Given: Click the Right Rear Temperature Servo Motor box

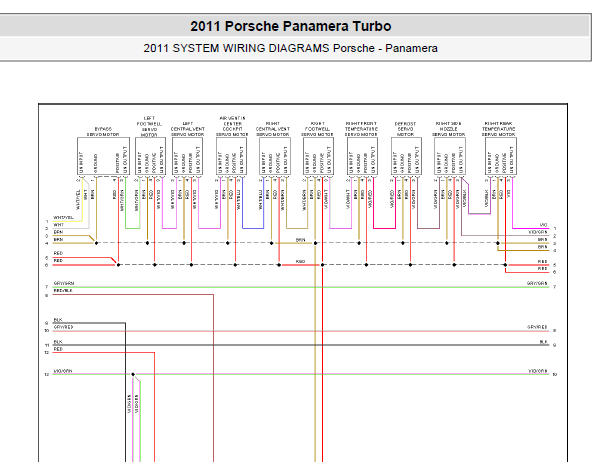Looking at the screenshot, I should click(x=501, y=156).
